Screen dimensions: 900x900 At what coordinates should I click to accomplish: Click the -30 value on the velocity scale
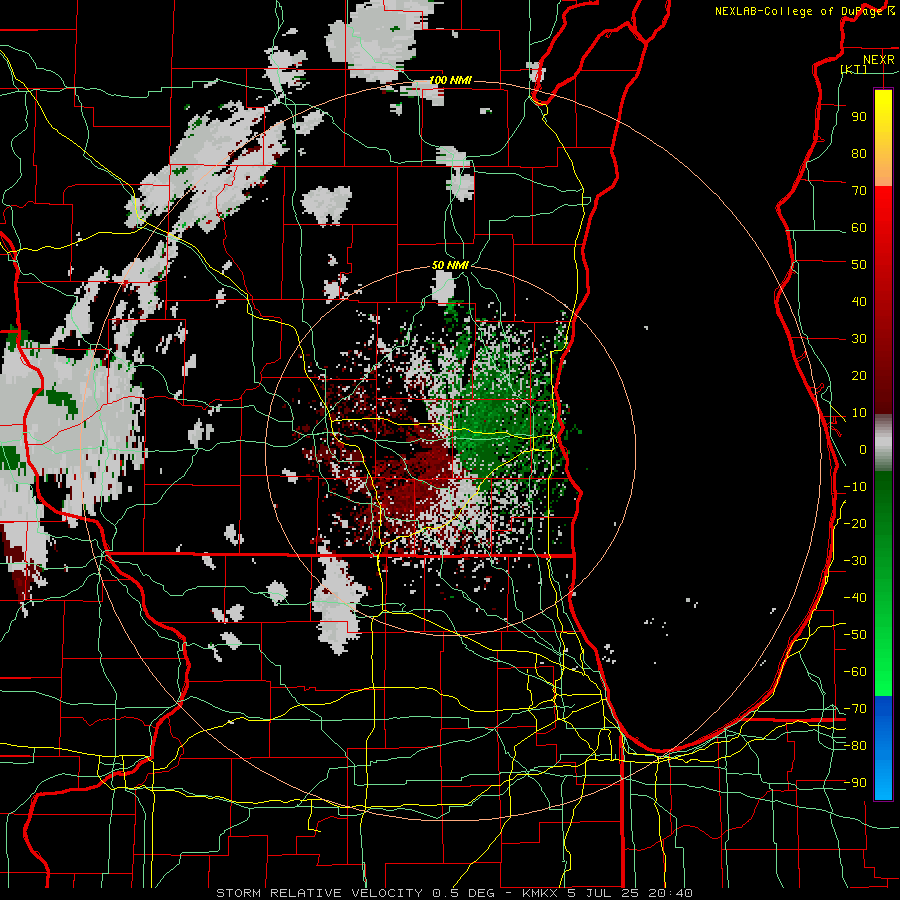pyautogui.click(x=855, y=560)
